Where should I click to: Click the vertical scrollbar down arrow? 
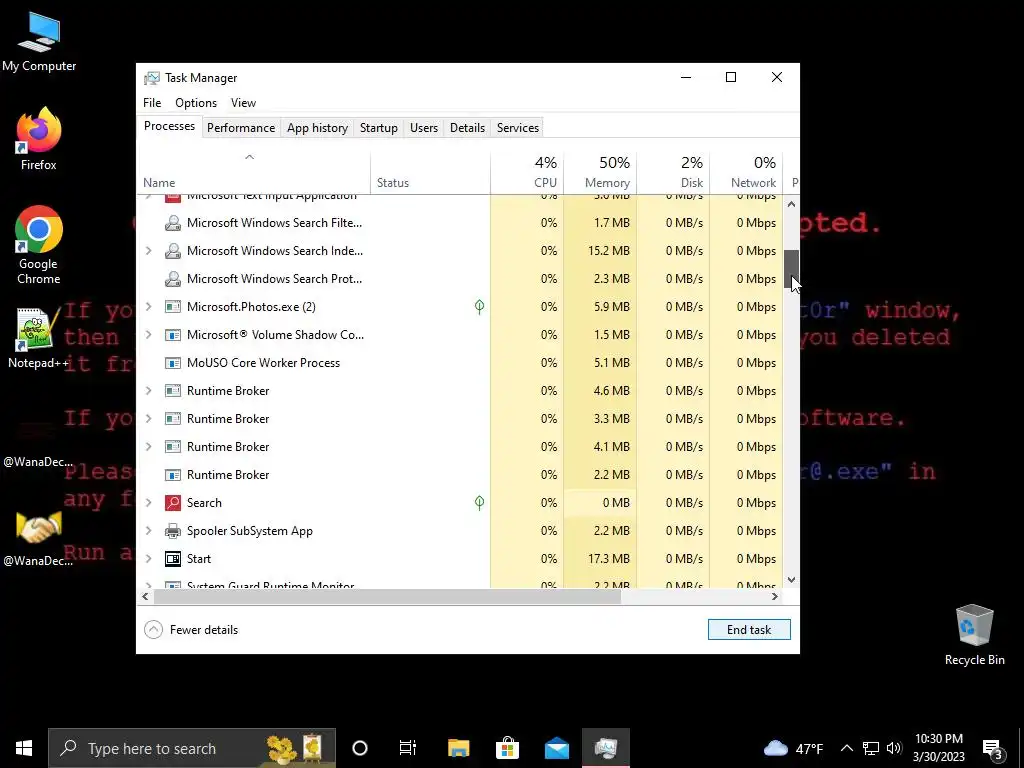(x=792, y=580)
